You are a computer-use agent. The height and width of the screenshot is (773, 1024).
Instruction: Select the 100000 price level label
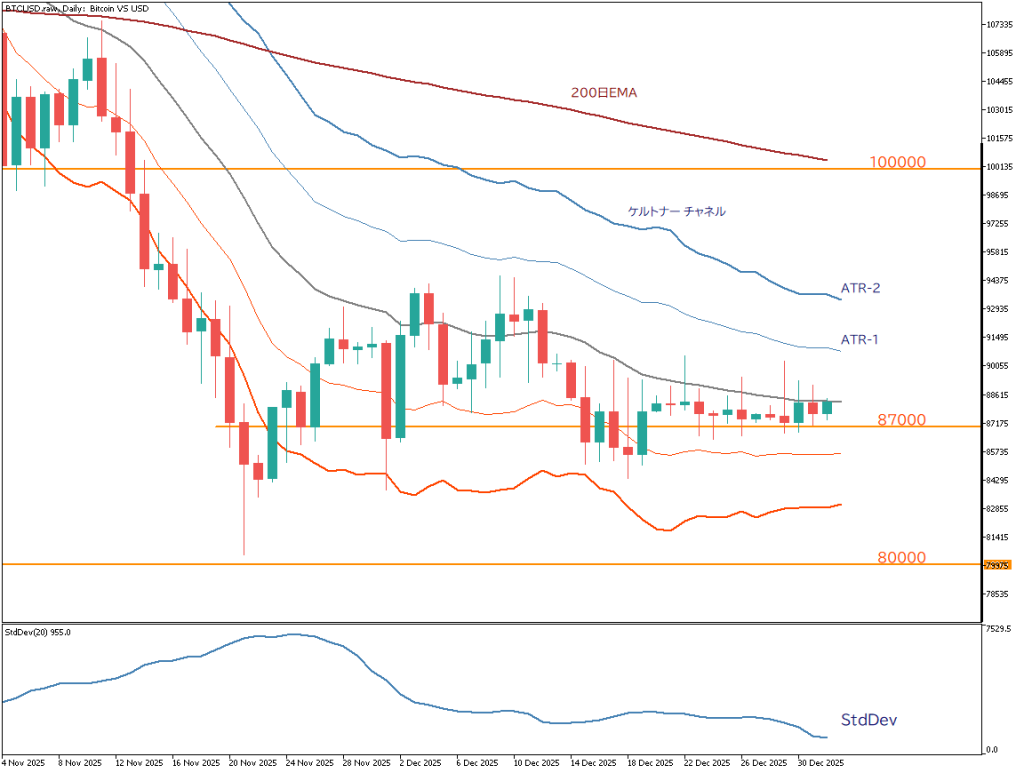[897, 162]
